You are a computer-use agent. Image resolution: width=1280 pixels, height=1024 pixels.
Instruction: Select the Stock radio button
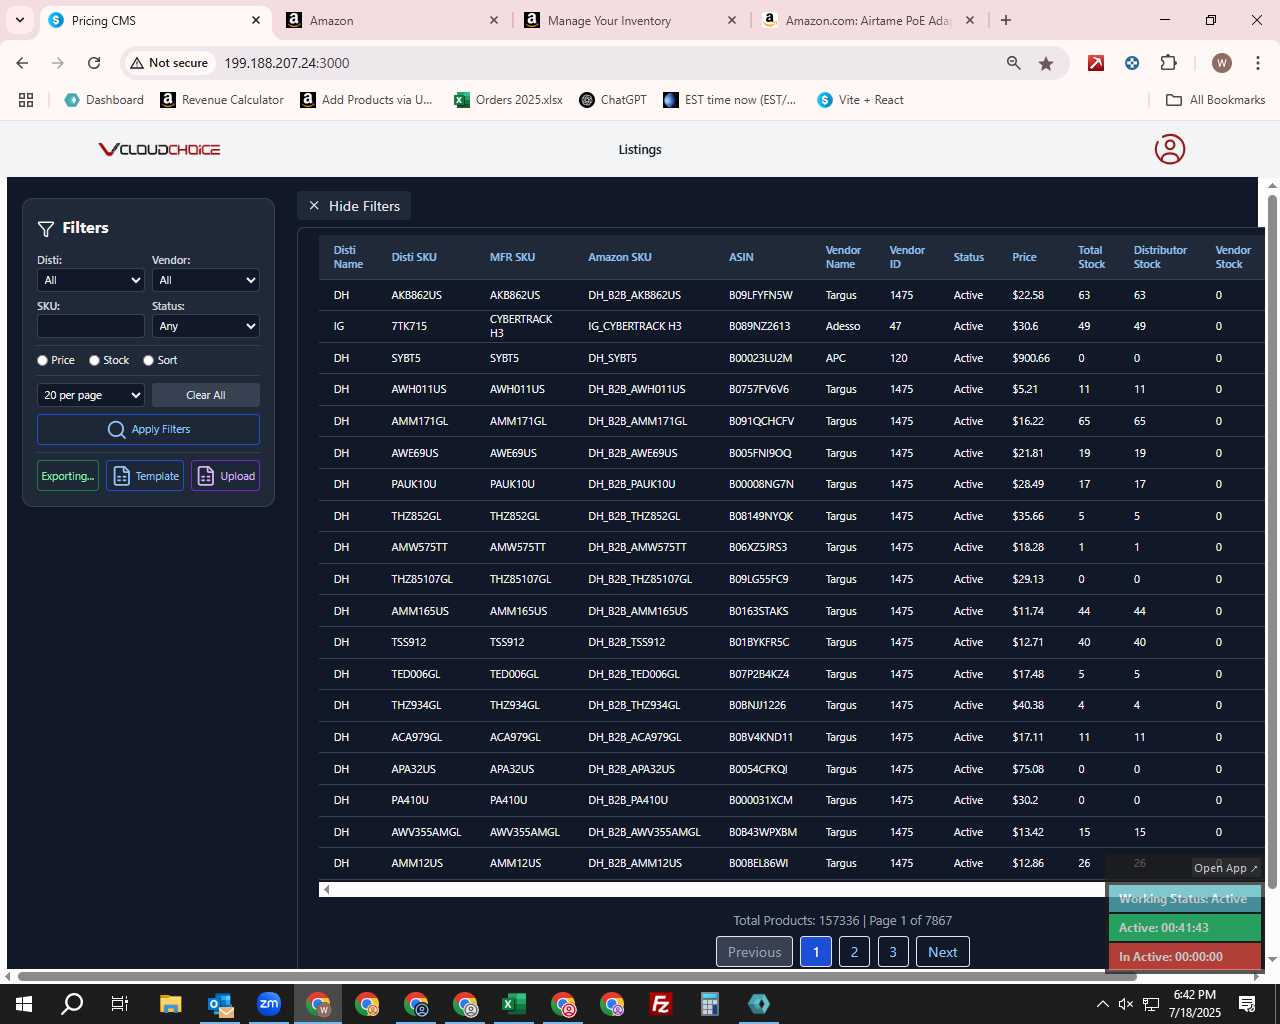(94, 360)
